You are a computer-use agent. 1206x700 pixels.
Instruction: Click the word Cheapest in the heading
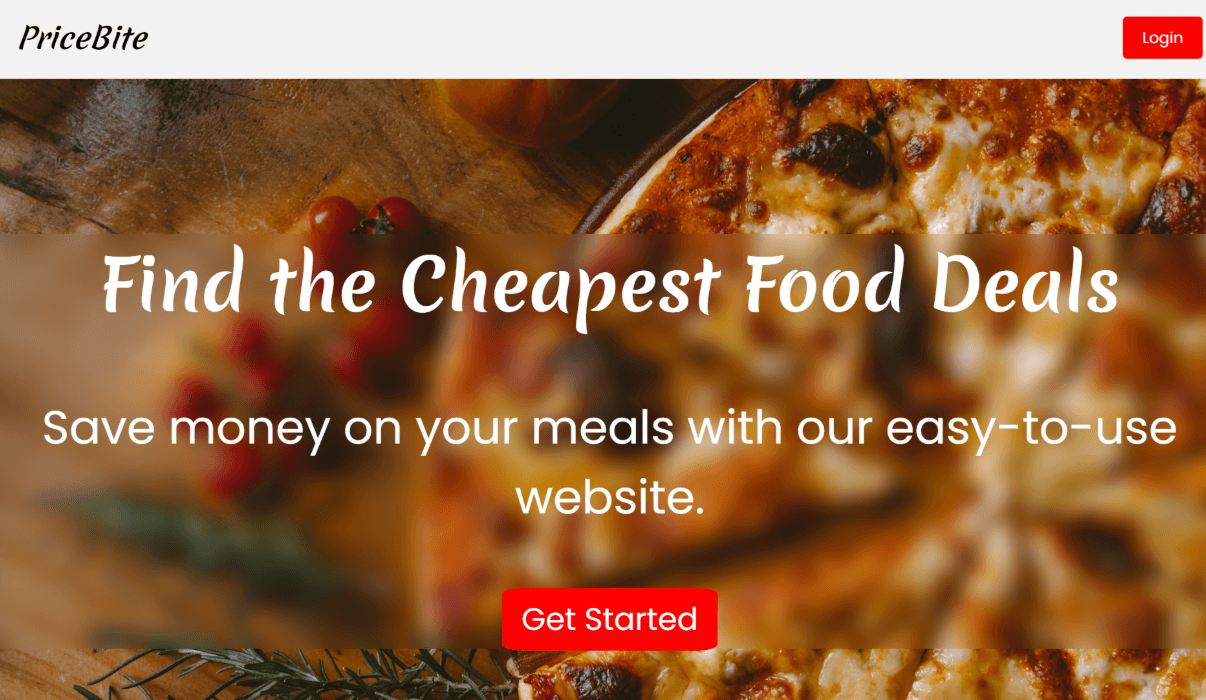tap(561, 286)
